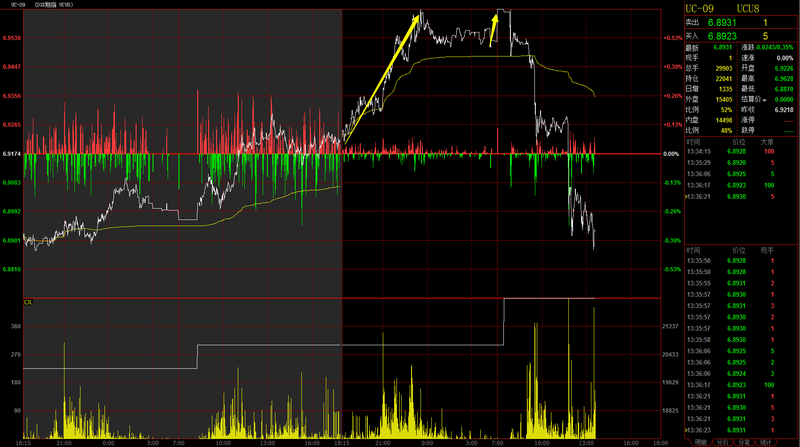Click the +0.53% percentage axis label
The height and width of the screenshot is (447, 800).
pyautogui.click(x=672, y=38)
